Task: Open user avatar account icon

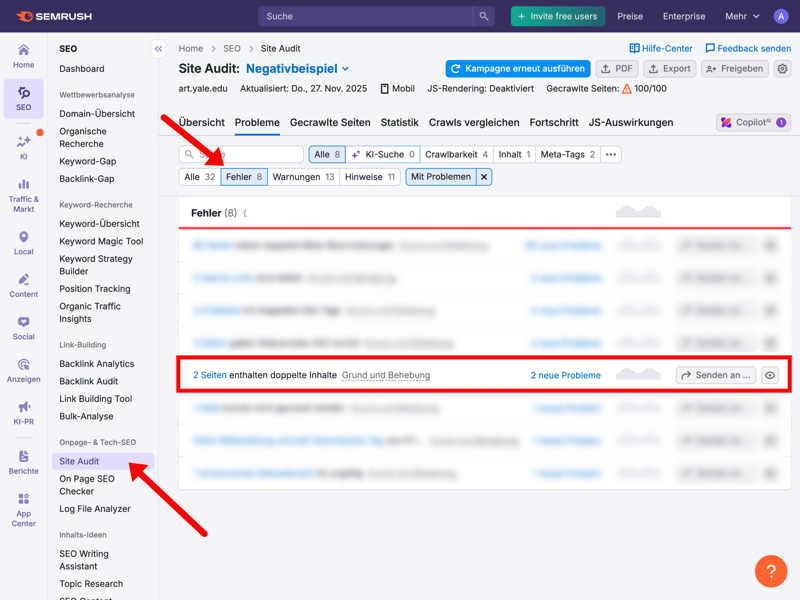Action: point(781,16)
